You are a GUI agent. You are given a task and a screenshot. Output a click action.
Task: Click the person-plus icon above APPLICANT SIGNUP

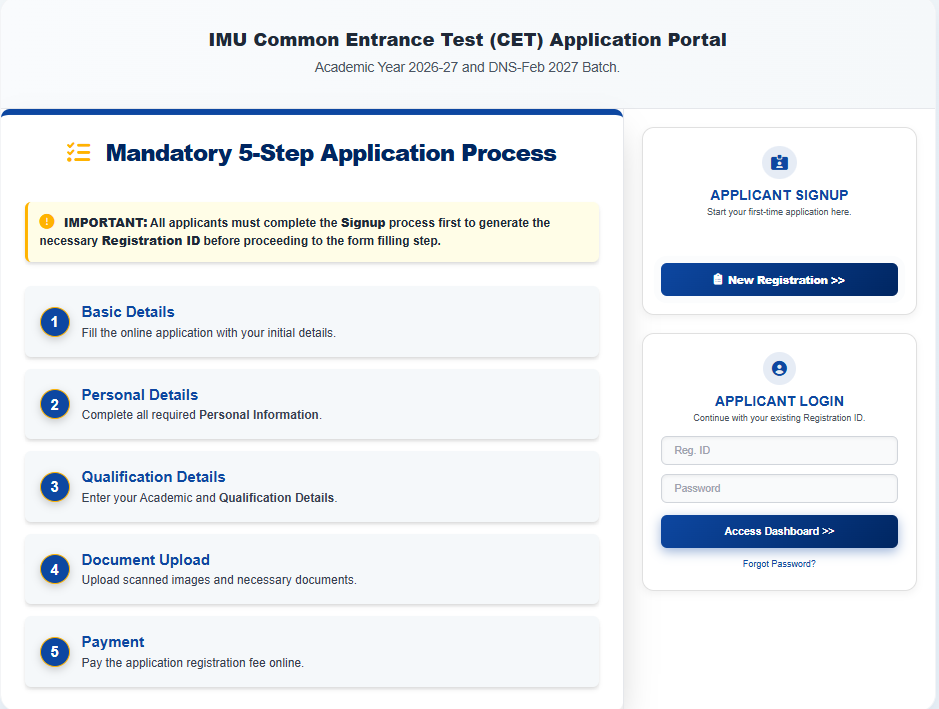coord(779,162)
